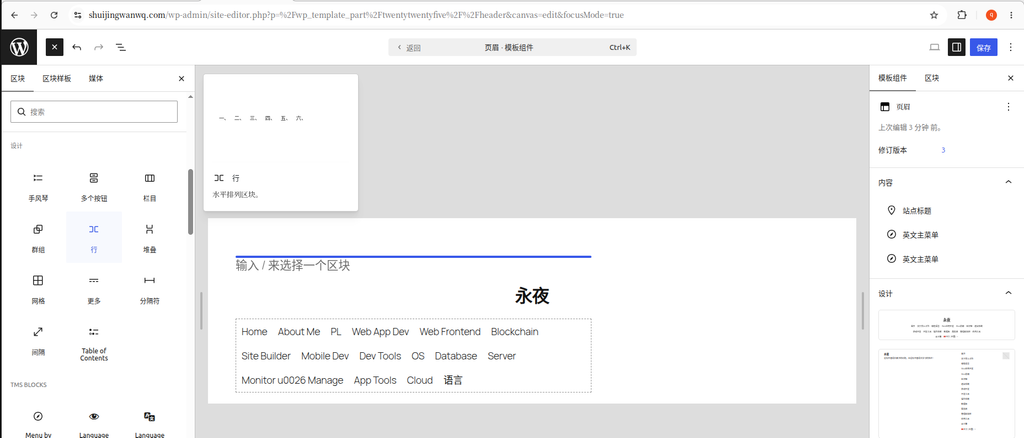Switch to the 区块样板 patterns tab

(57, 78)
